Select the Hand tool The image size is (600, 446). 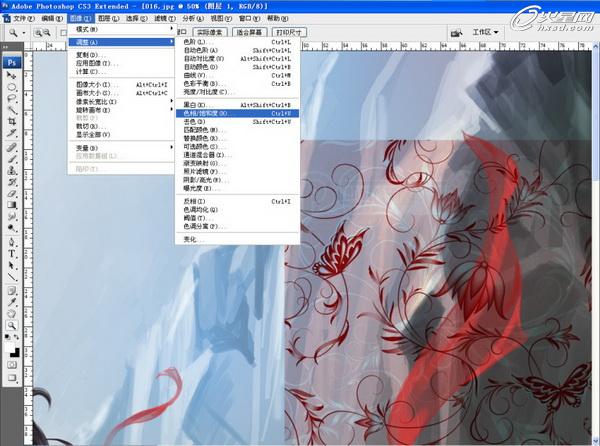(x=11, y=314)
